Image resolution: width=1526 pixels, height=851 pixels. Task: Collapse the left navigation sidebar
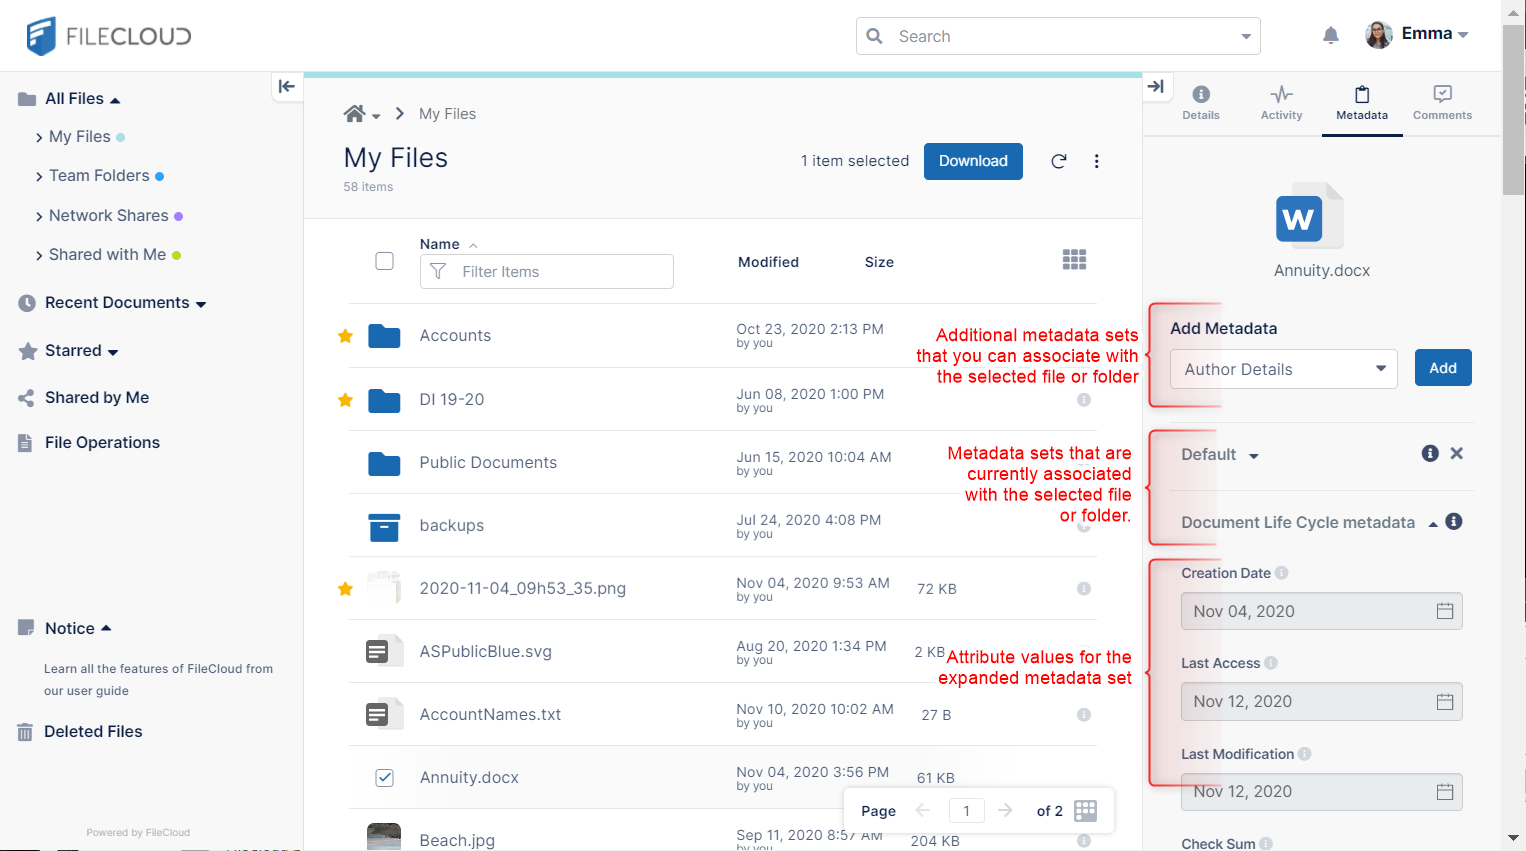tap(287, 86)
